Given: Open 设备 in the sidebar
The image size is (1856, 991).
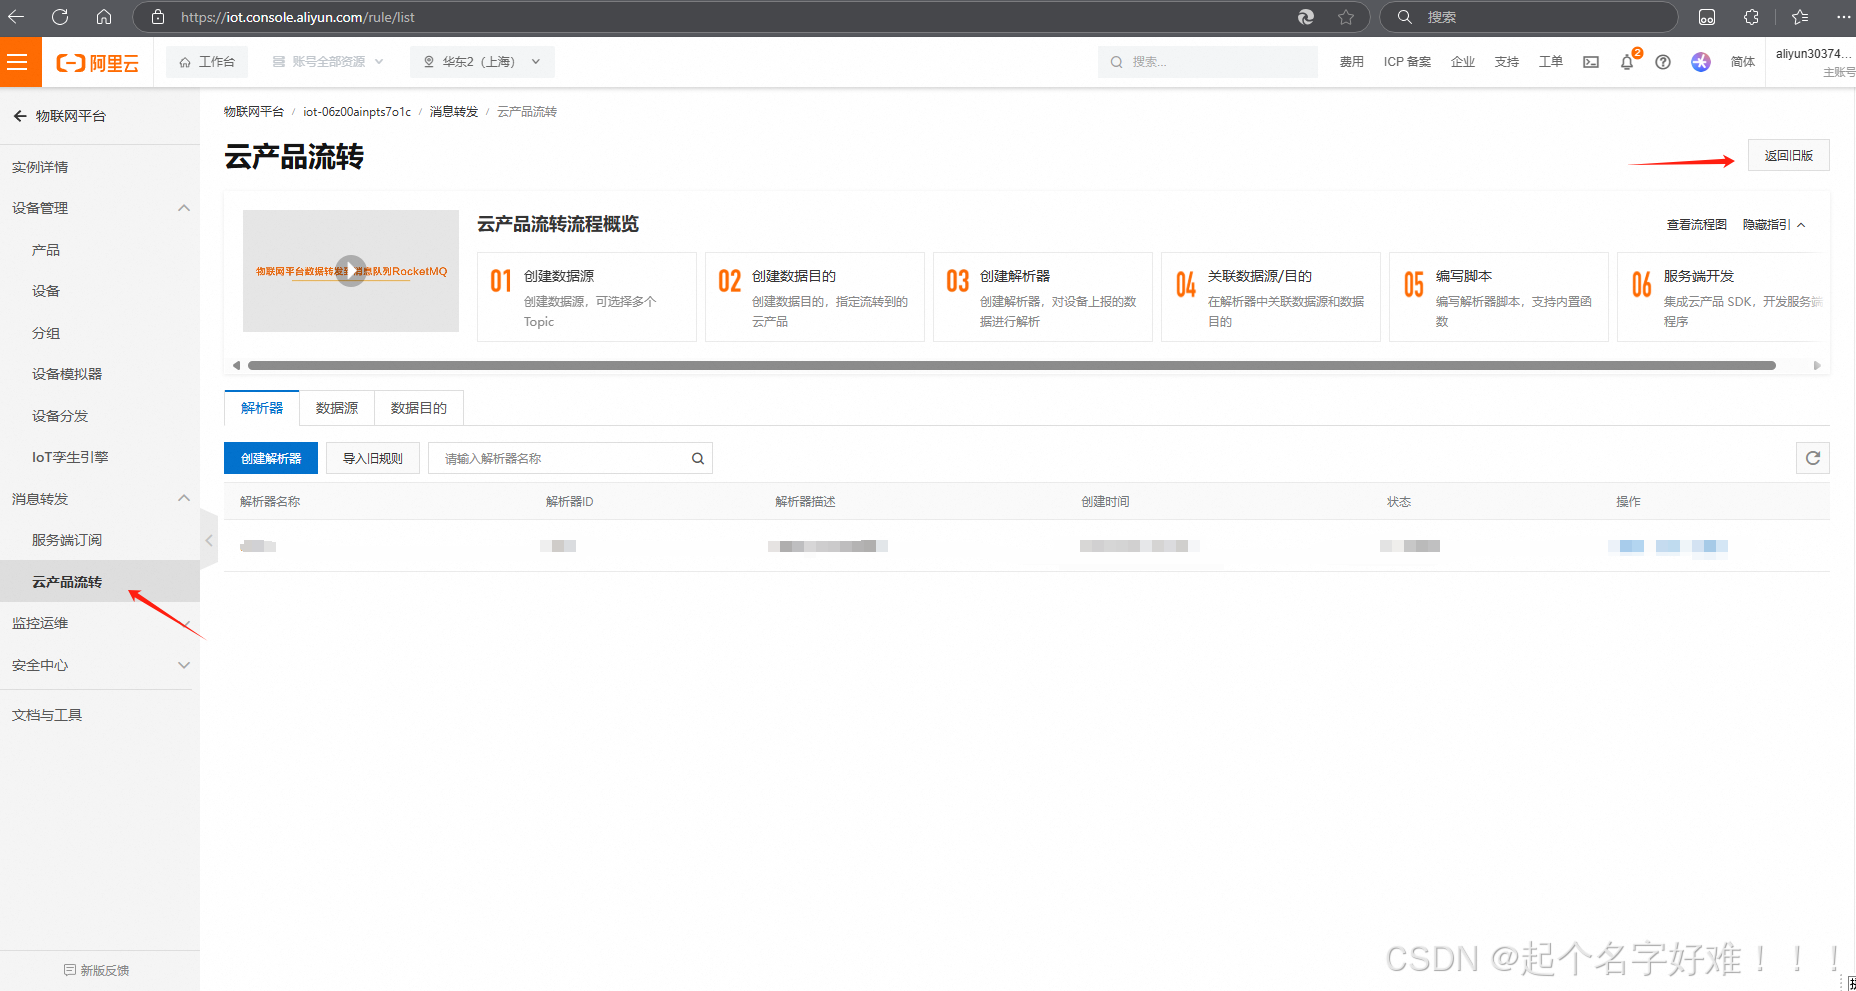Looking at the screenshot, I should tap(46, 291).
